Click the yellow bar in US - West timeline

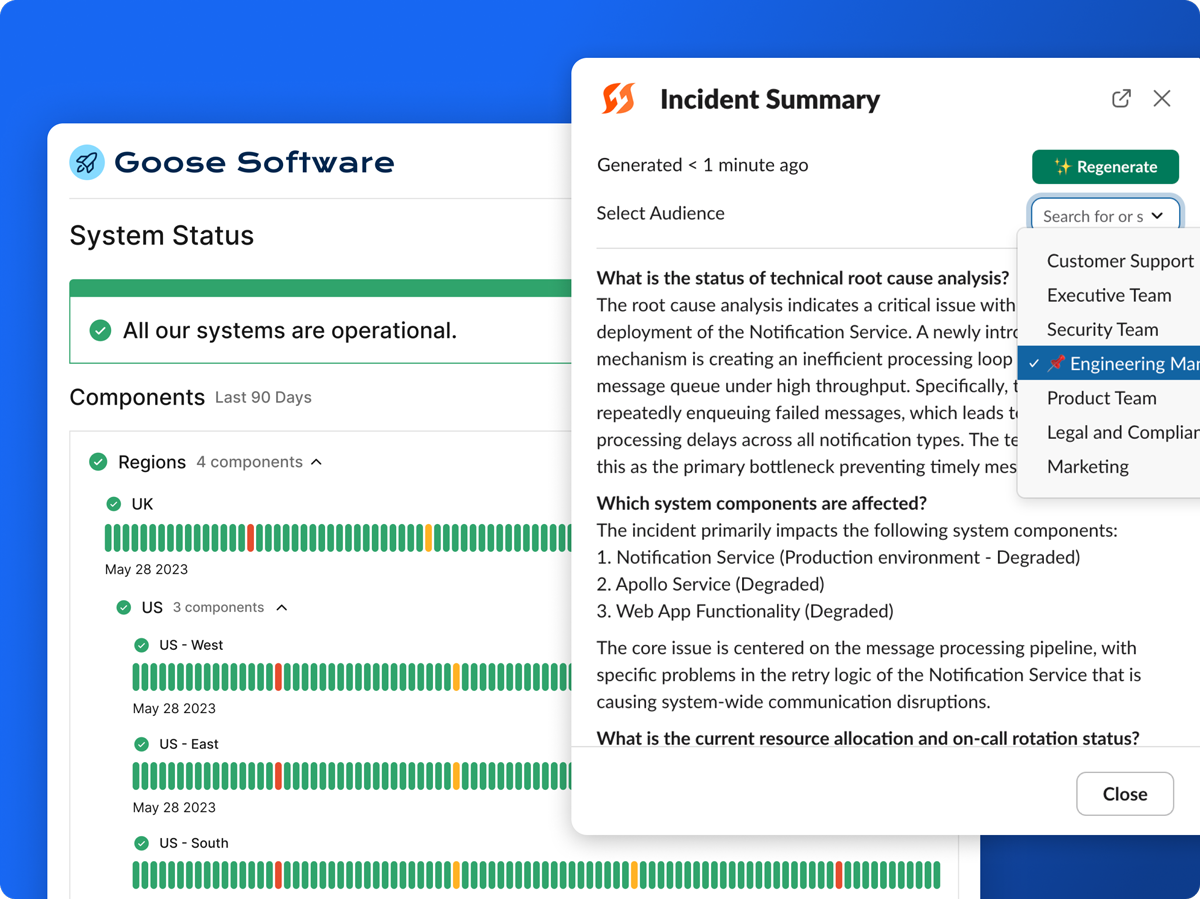coord(457,677)
